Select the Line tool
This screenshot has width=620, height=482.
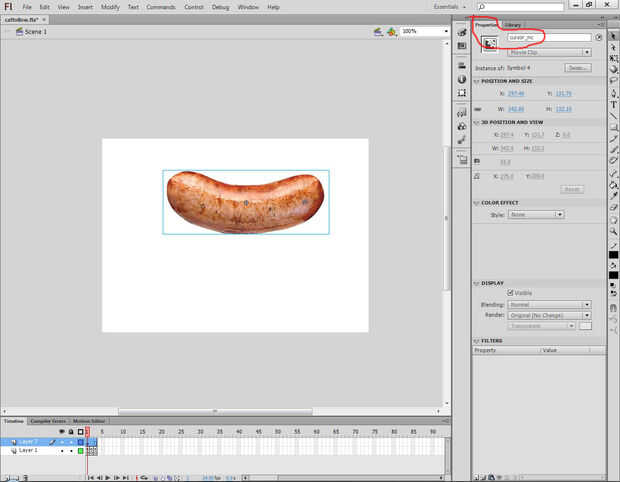click(613, 116)
